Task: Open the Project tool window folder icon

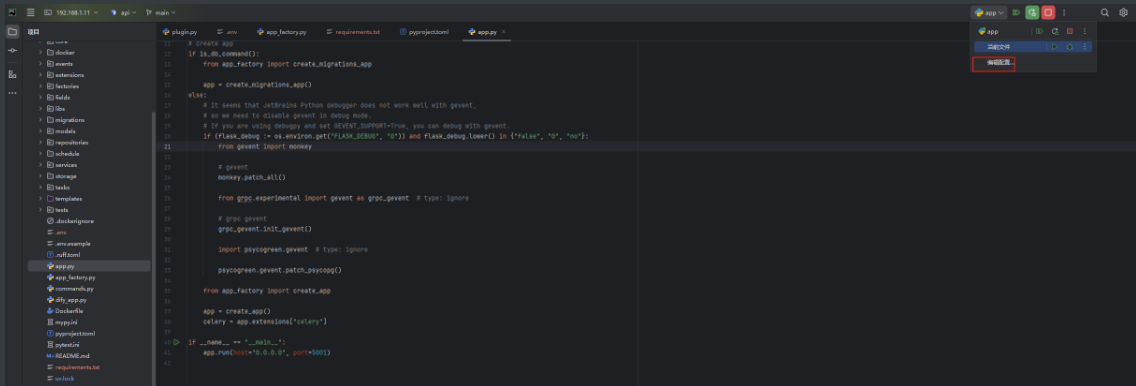Action: pyautogui.click(x=12, y=31)
